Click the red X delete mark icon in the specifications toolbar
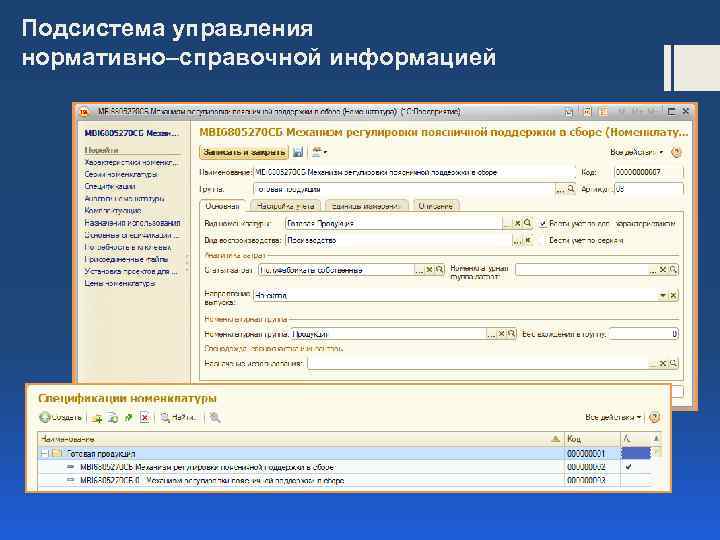 145,418
